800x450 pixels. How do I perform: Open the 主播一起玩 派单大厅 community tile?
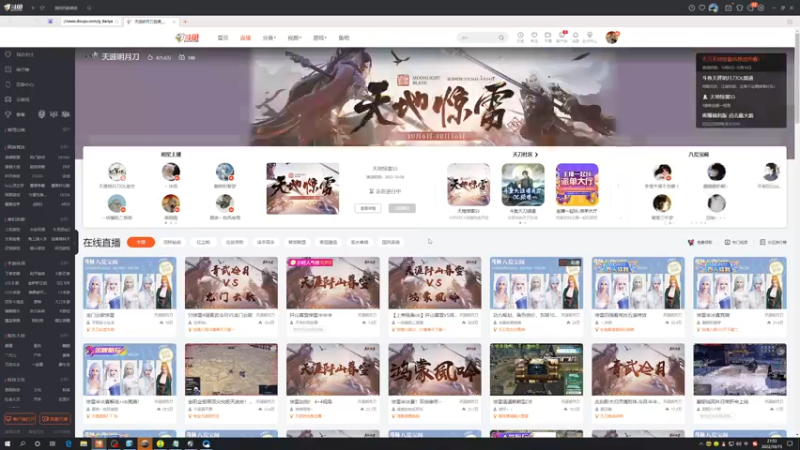577,185
